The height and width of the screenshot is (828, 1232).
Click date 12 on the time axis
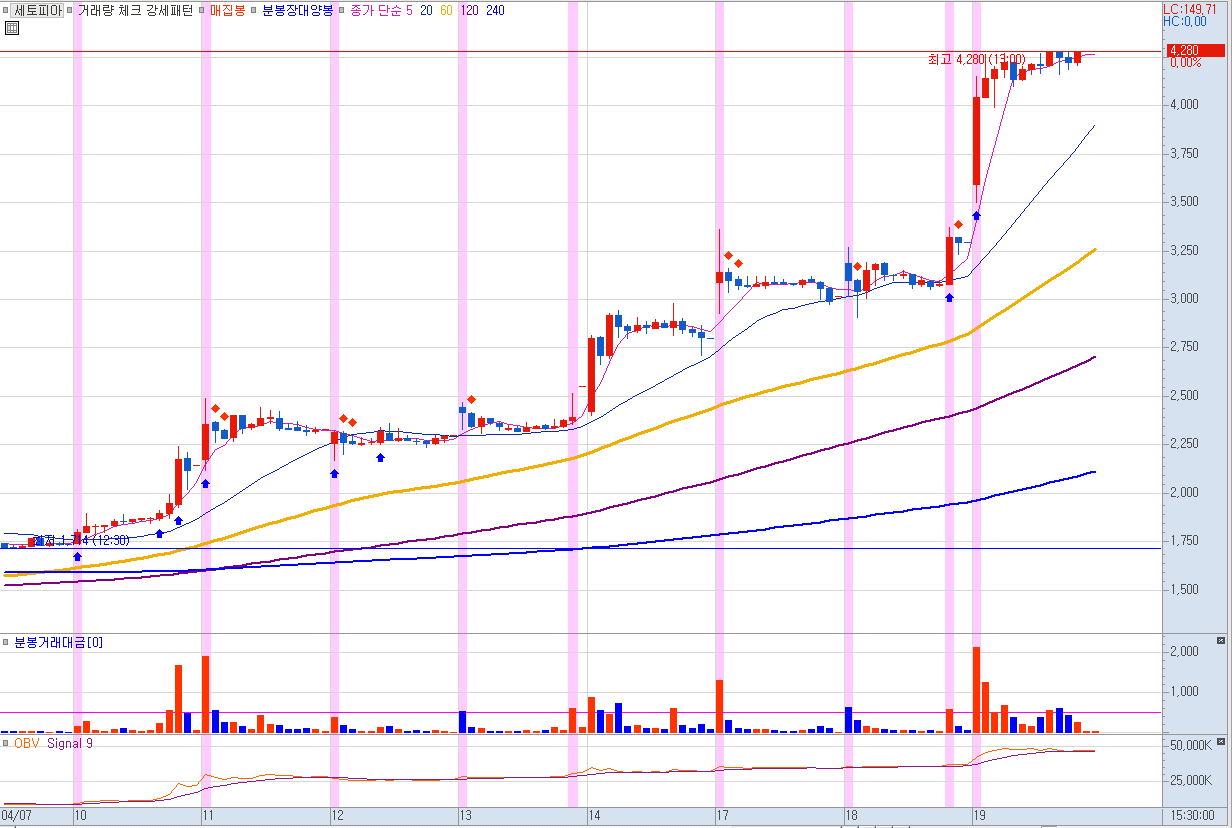click(338, 816)
